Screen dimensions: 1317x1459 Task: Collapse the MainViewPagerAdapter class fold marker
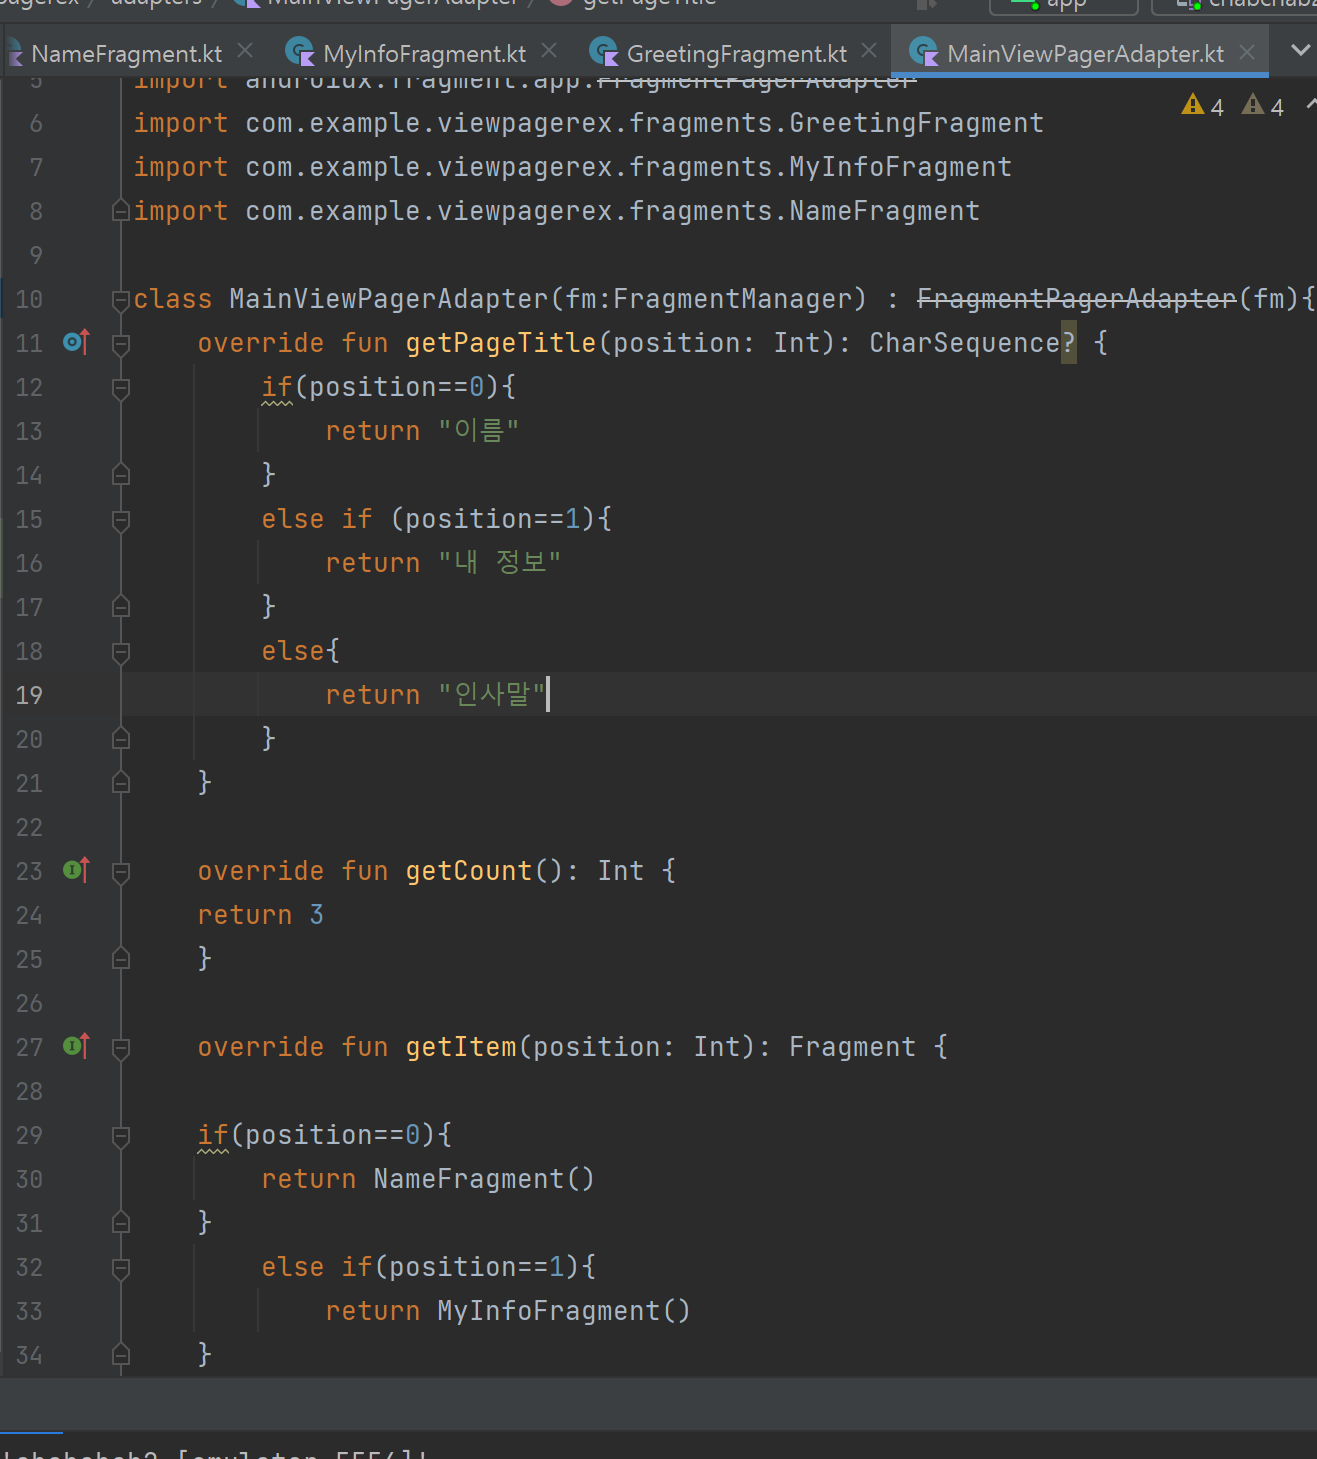[x=121, y=299]
